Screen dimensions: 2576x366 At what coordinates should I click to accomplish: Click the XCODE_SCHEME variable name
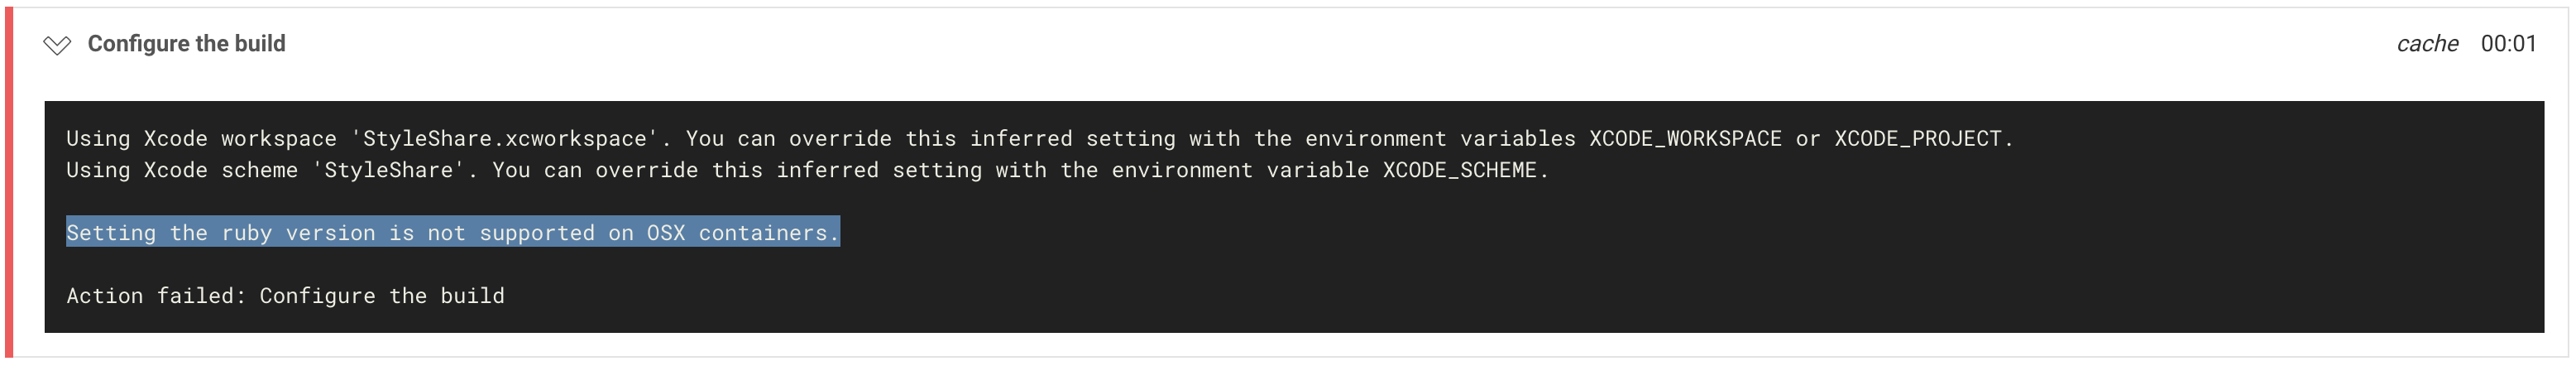1459,170
